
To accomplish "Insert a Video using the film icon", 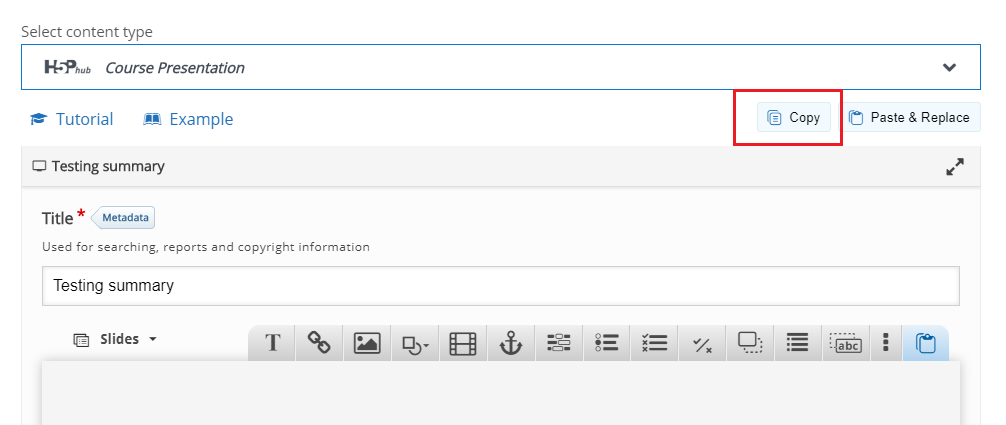I will click(x=463, y=343).
